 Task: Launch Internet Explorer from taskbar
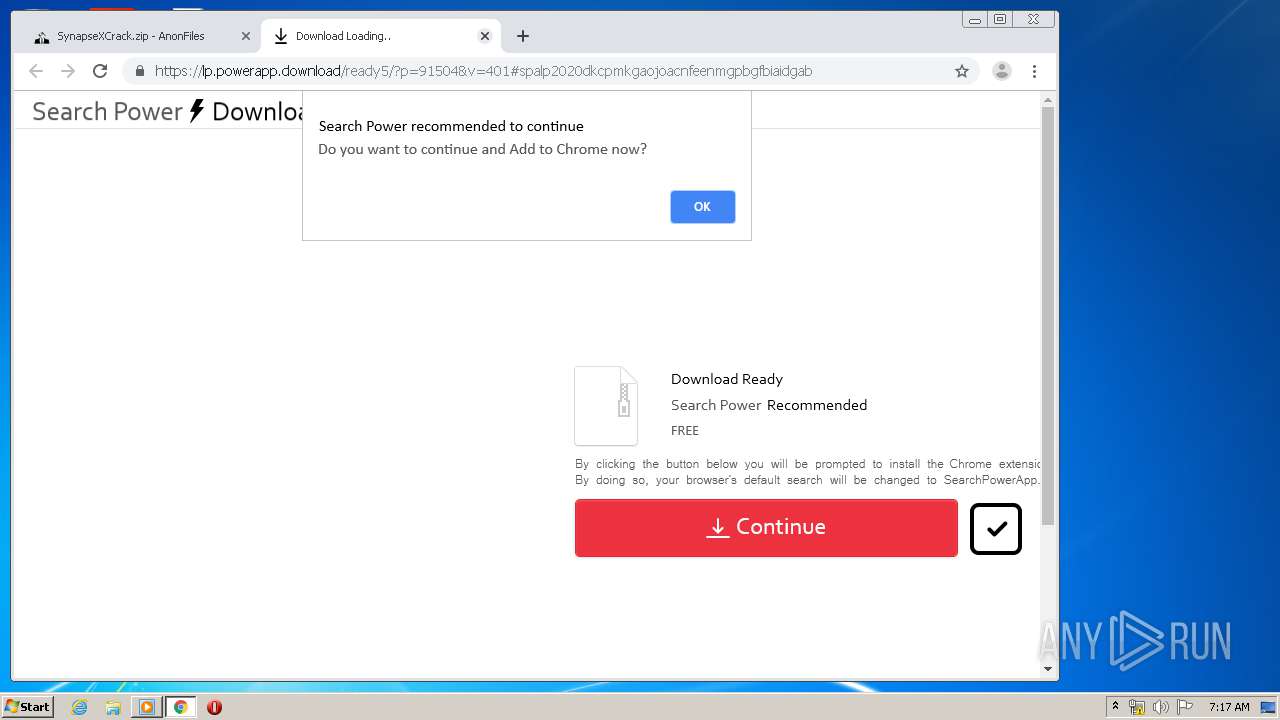80,707
